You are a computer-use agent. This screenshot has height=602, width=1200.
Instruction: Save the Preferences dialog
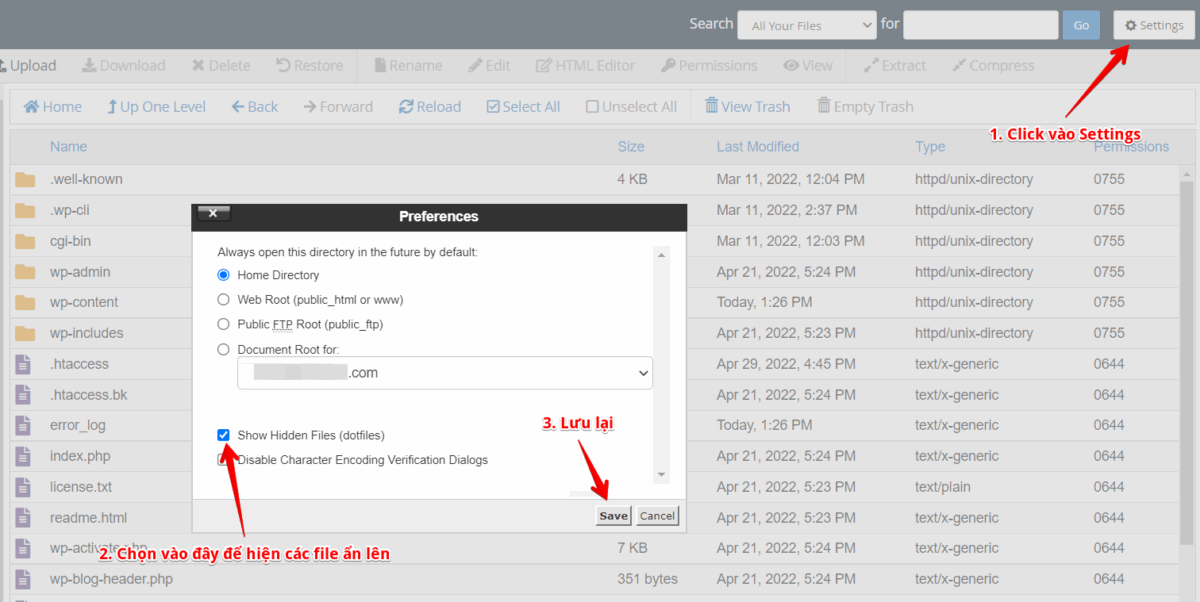point(613,516)
